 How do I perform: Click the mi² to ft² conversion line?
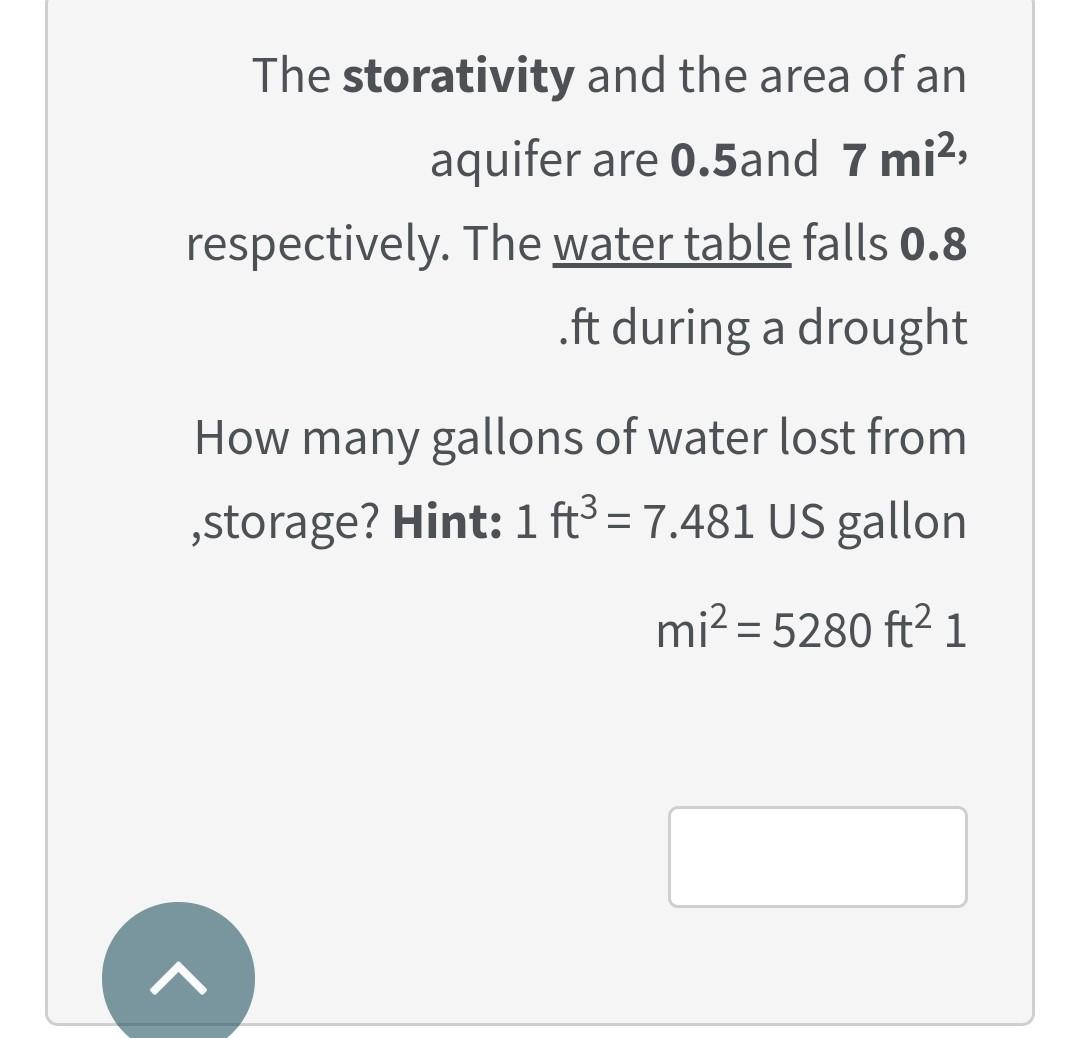point(810,628)
